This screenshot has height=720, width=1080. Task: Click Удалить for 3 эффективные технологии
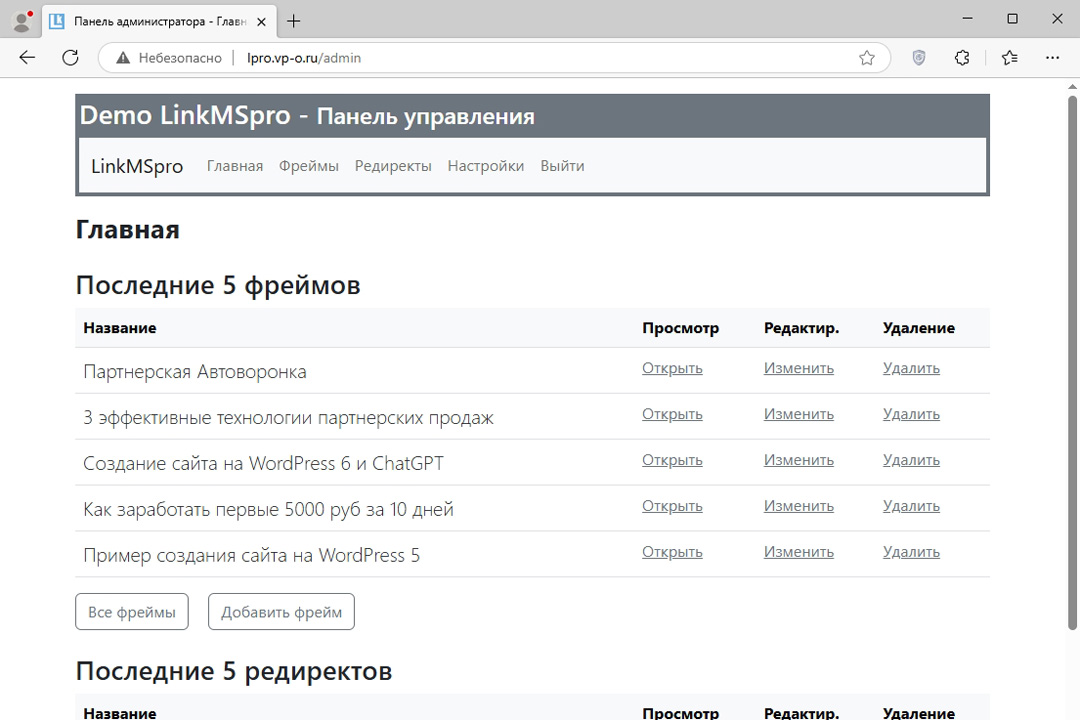coord(911,414)
